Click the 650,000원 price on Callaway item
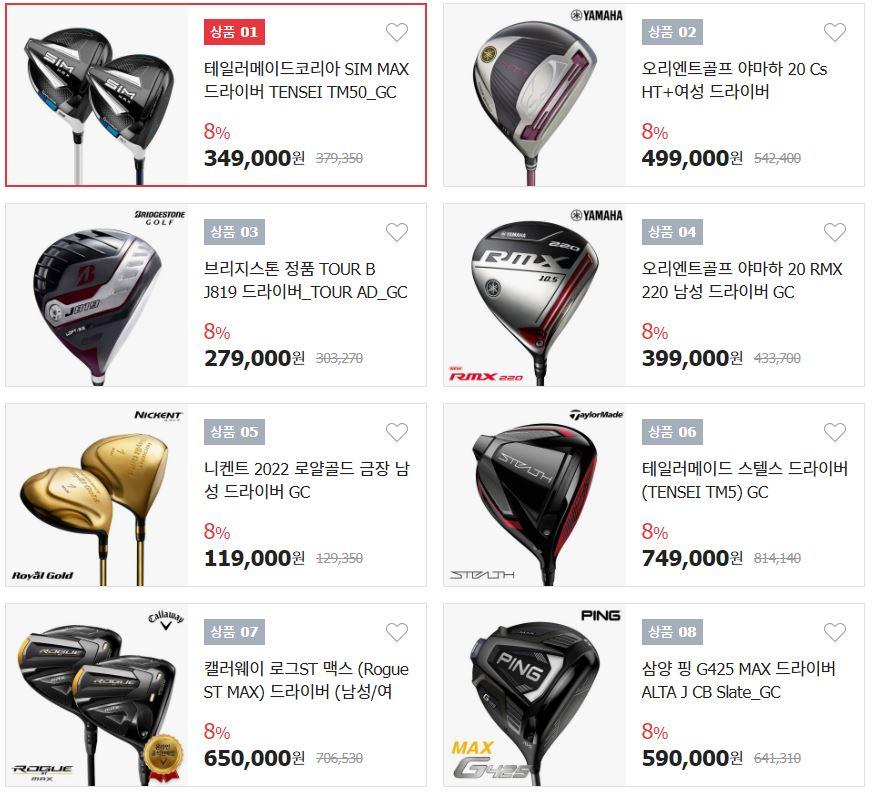The image size is (874, 794). 254,758
